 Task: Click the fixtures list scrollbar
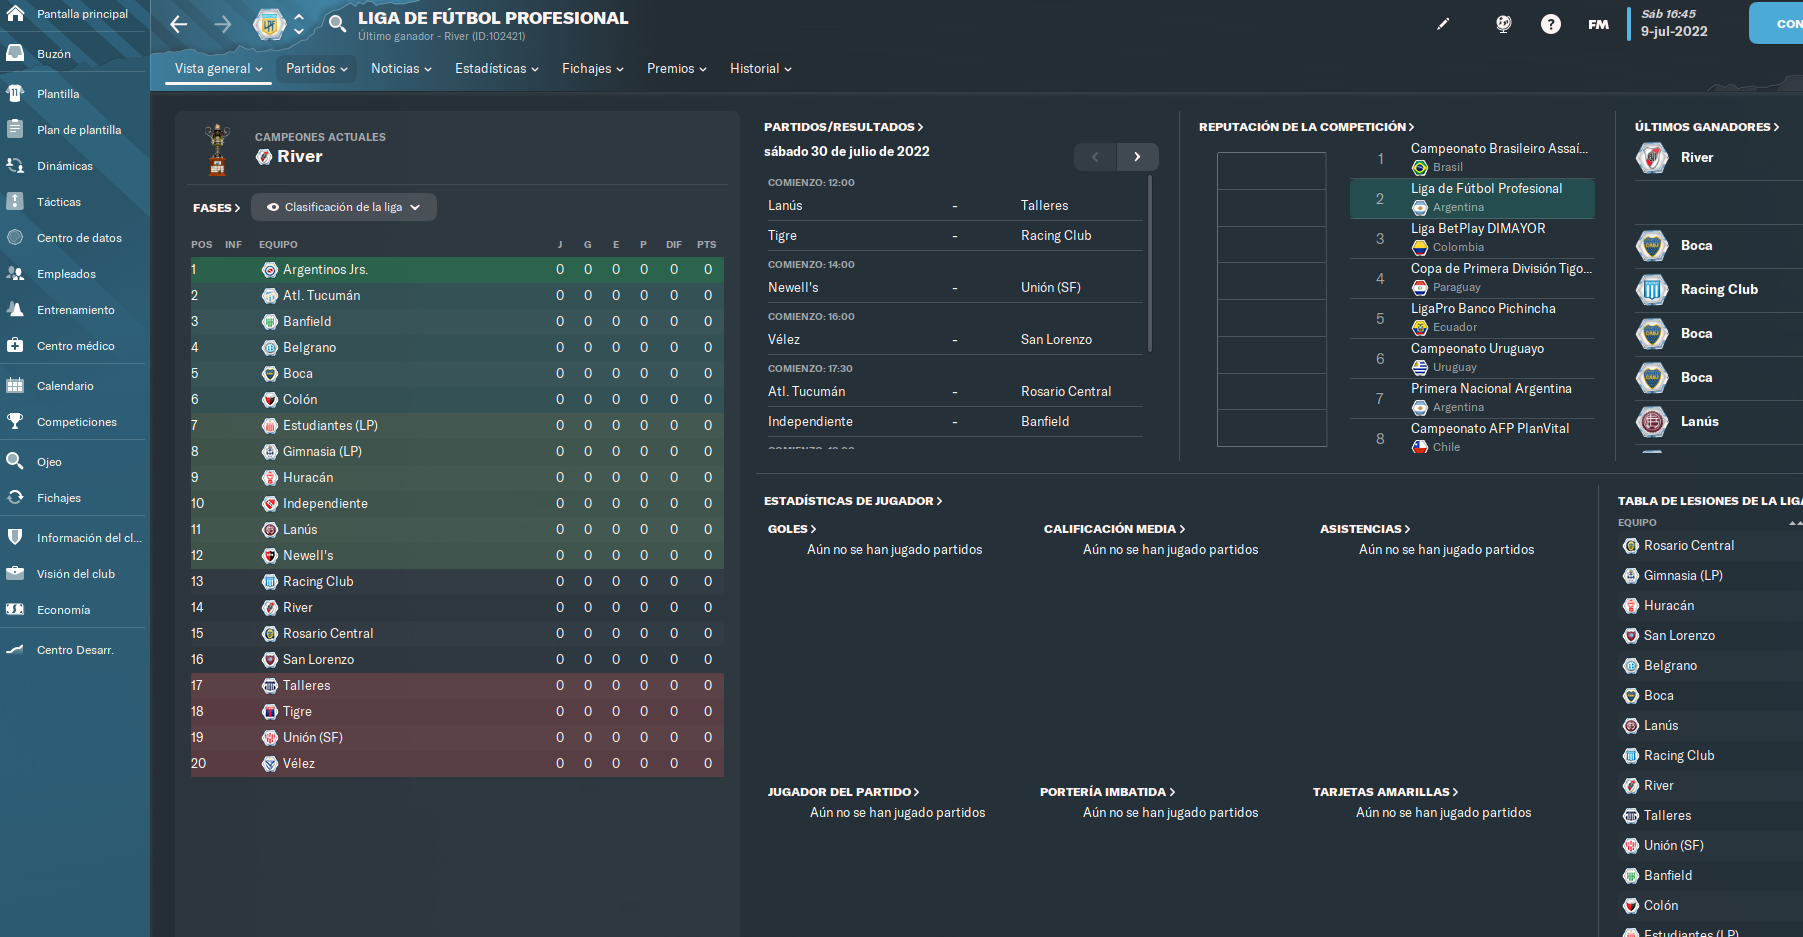pyautogui.click(x=1150, y=264)
